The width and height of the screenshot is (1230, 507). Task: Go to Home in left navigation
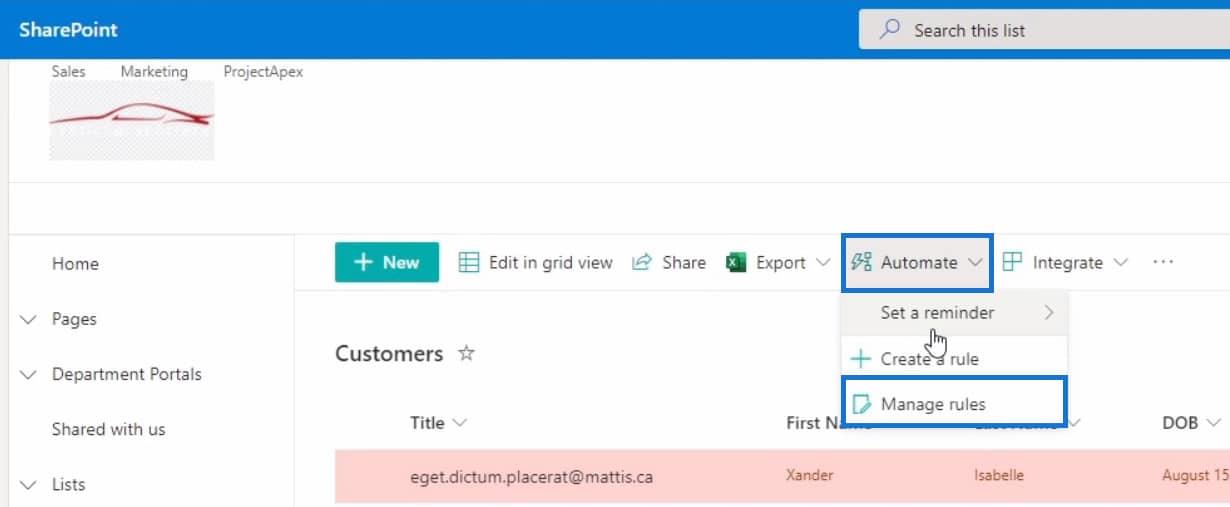pyautogui.click(x=75, y=264)
